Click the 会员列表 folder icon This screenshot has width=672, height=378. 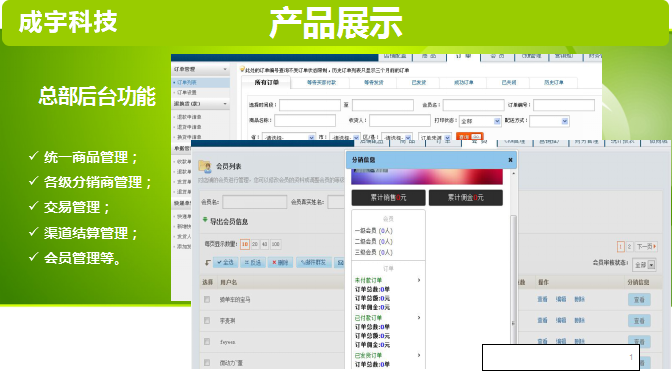click(205, 166)
